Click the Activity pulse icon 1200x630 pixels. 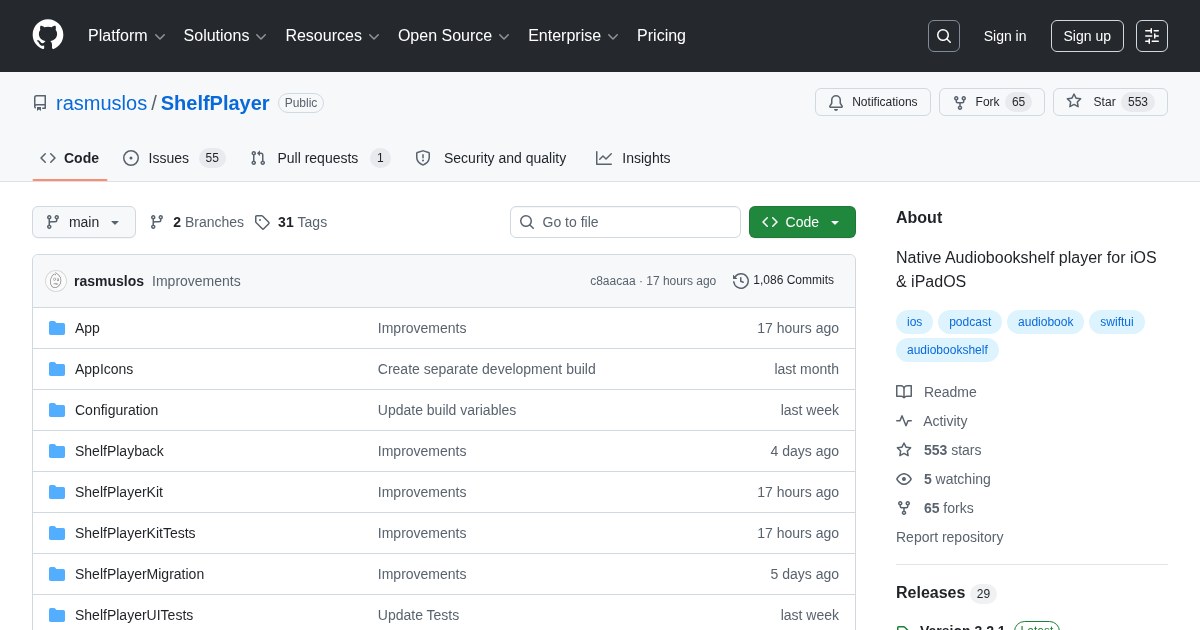[904, 421]
